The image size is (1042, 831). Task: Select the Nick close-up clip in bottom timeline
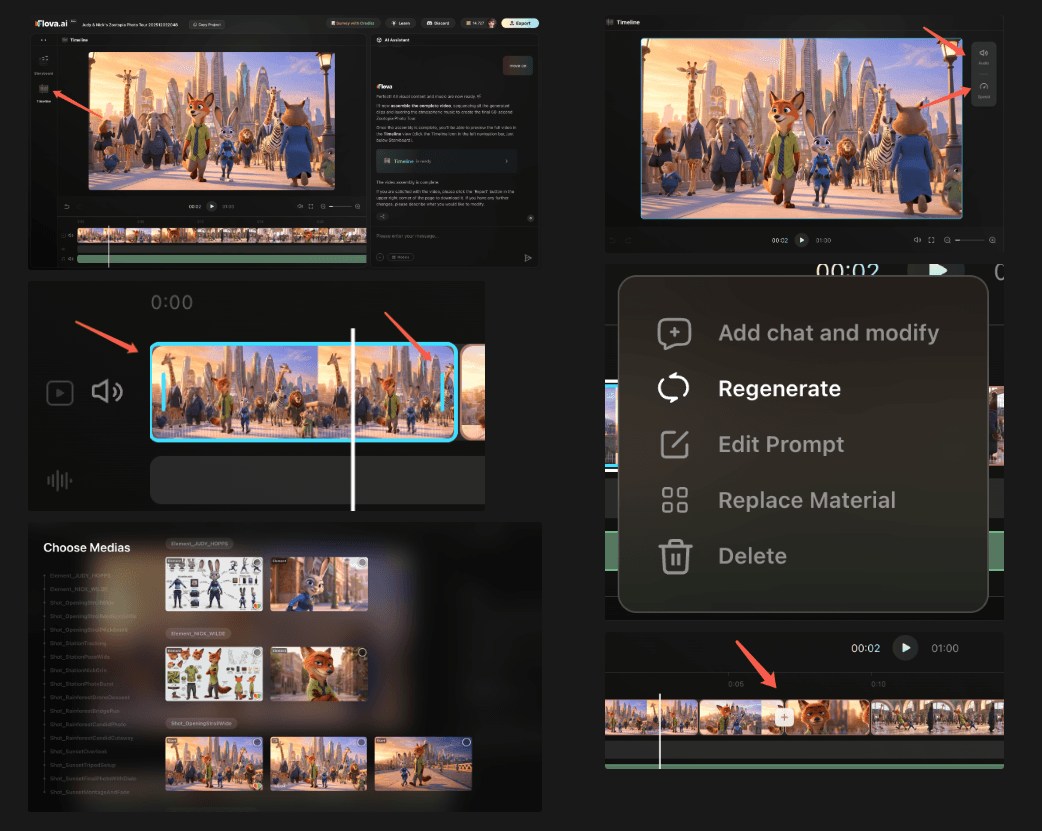pyautogui.click(x=827, y=717)
